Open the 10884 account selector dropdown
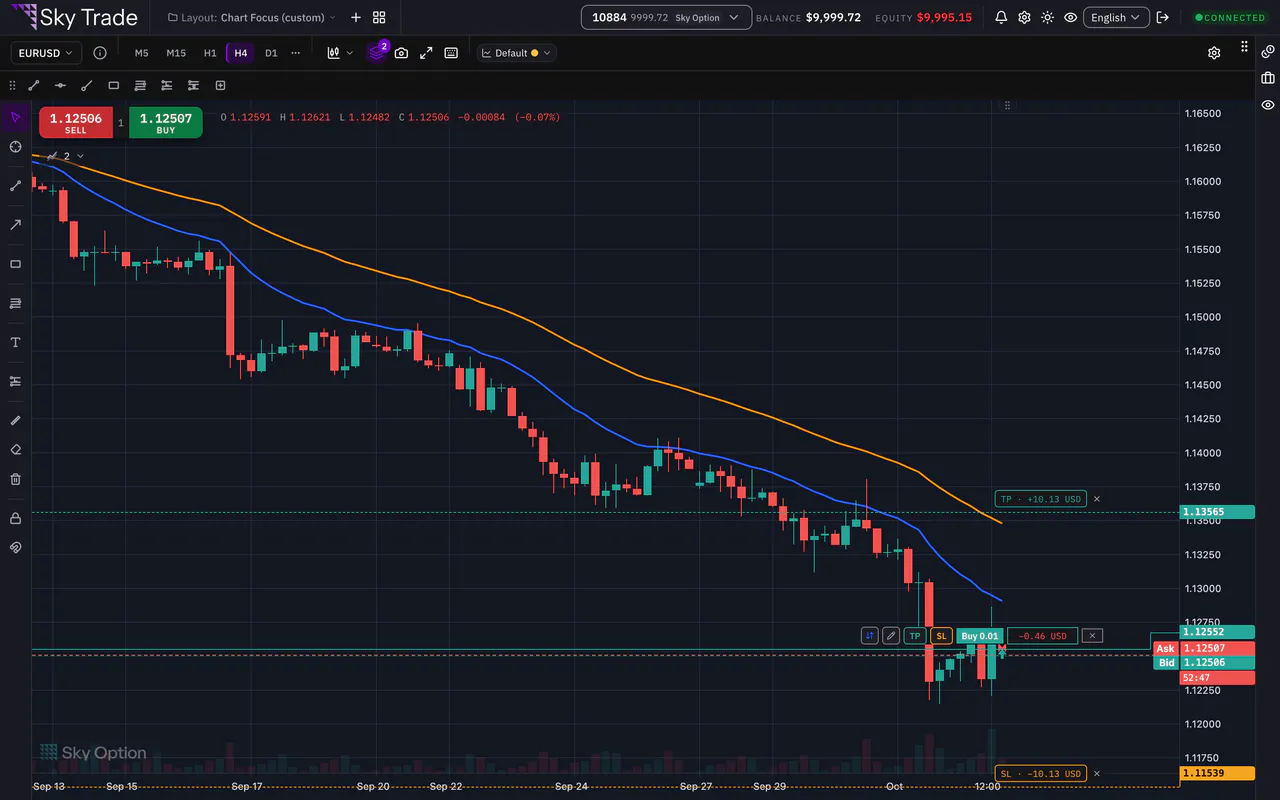The width and height of the screenshot is (1280, 800). click(666, 18)
